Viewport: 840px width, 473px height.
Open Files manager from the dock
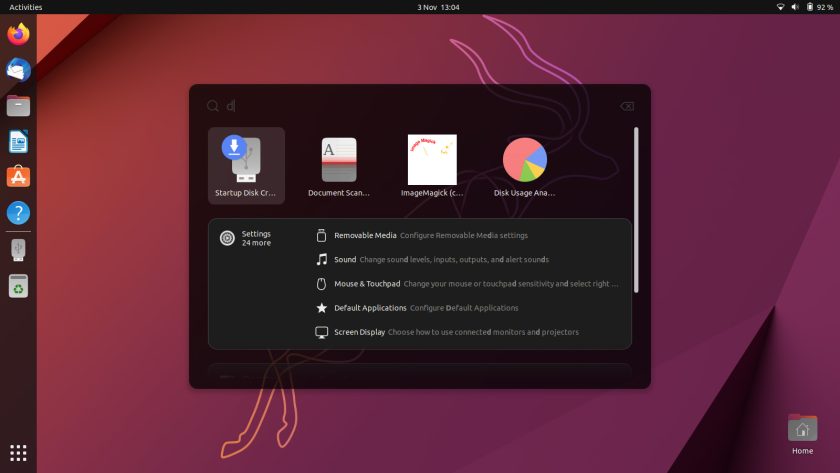pyautogui.click(x=18, y=106)
